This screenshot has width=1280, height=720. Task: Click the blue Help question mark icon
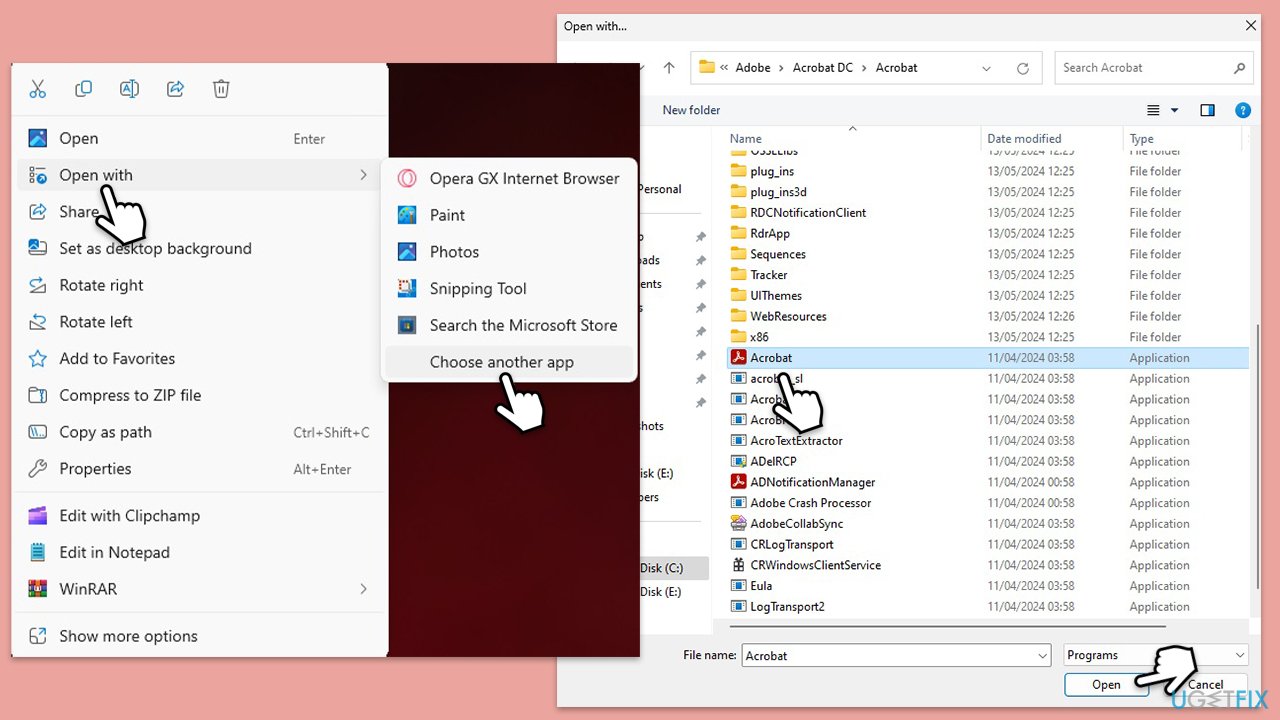(x=1243, y=110)
